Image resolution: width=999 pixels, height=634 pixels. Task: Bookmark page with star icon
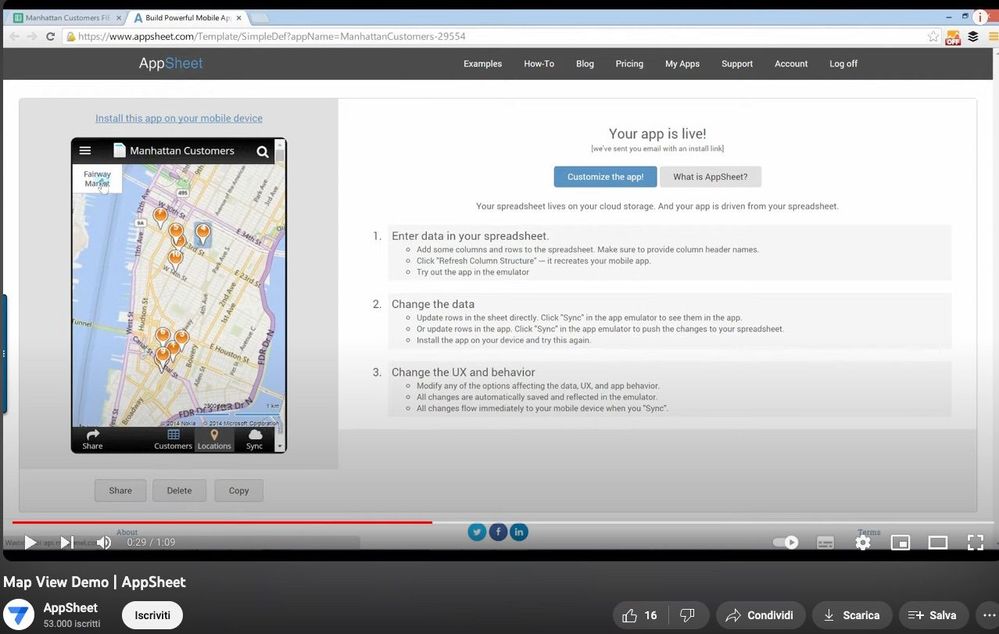[933, 36]
